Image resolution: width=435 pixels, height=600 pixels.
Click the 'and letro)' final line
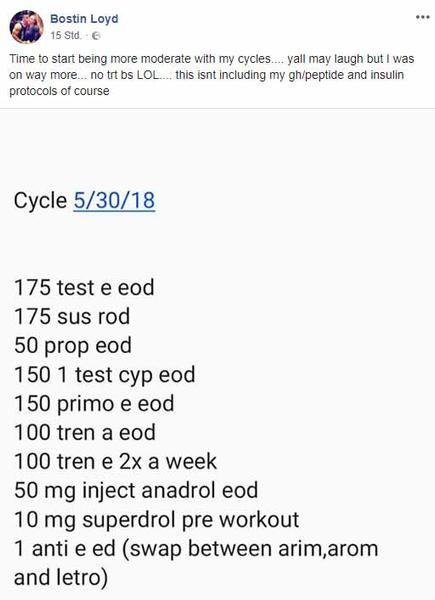[x=61, y=578]
